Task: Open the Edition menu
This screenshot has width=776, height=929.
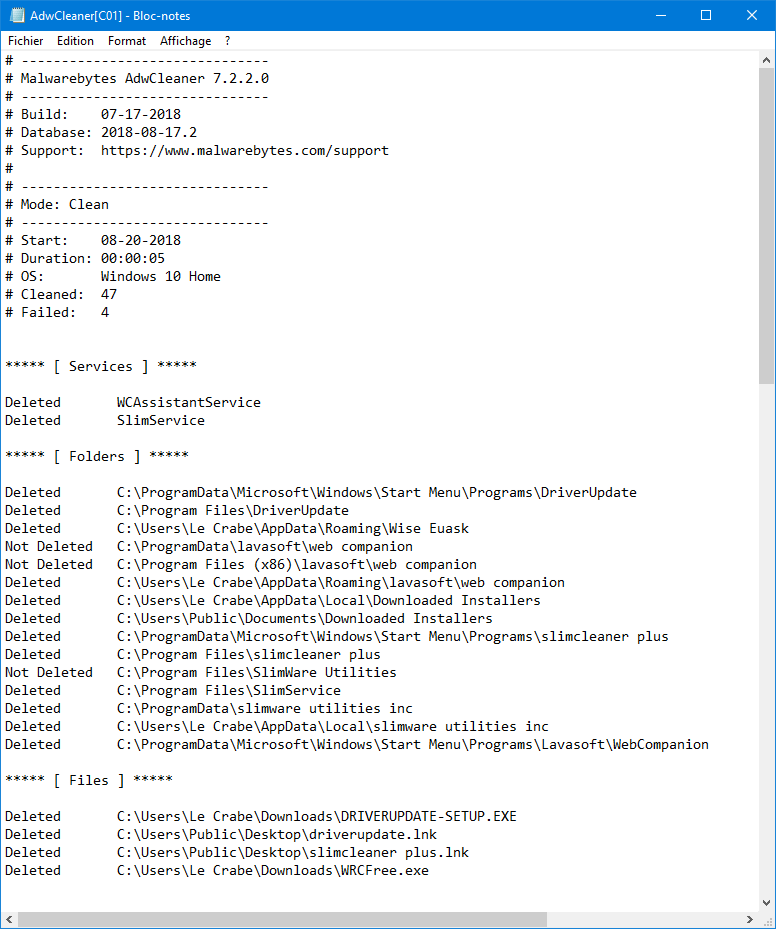Action: tap(75, 41)
